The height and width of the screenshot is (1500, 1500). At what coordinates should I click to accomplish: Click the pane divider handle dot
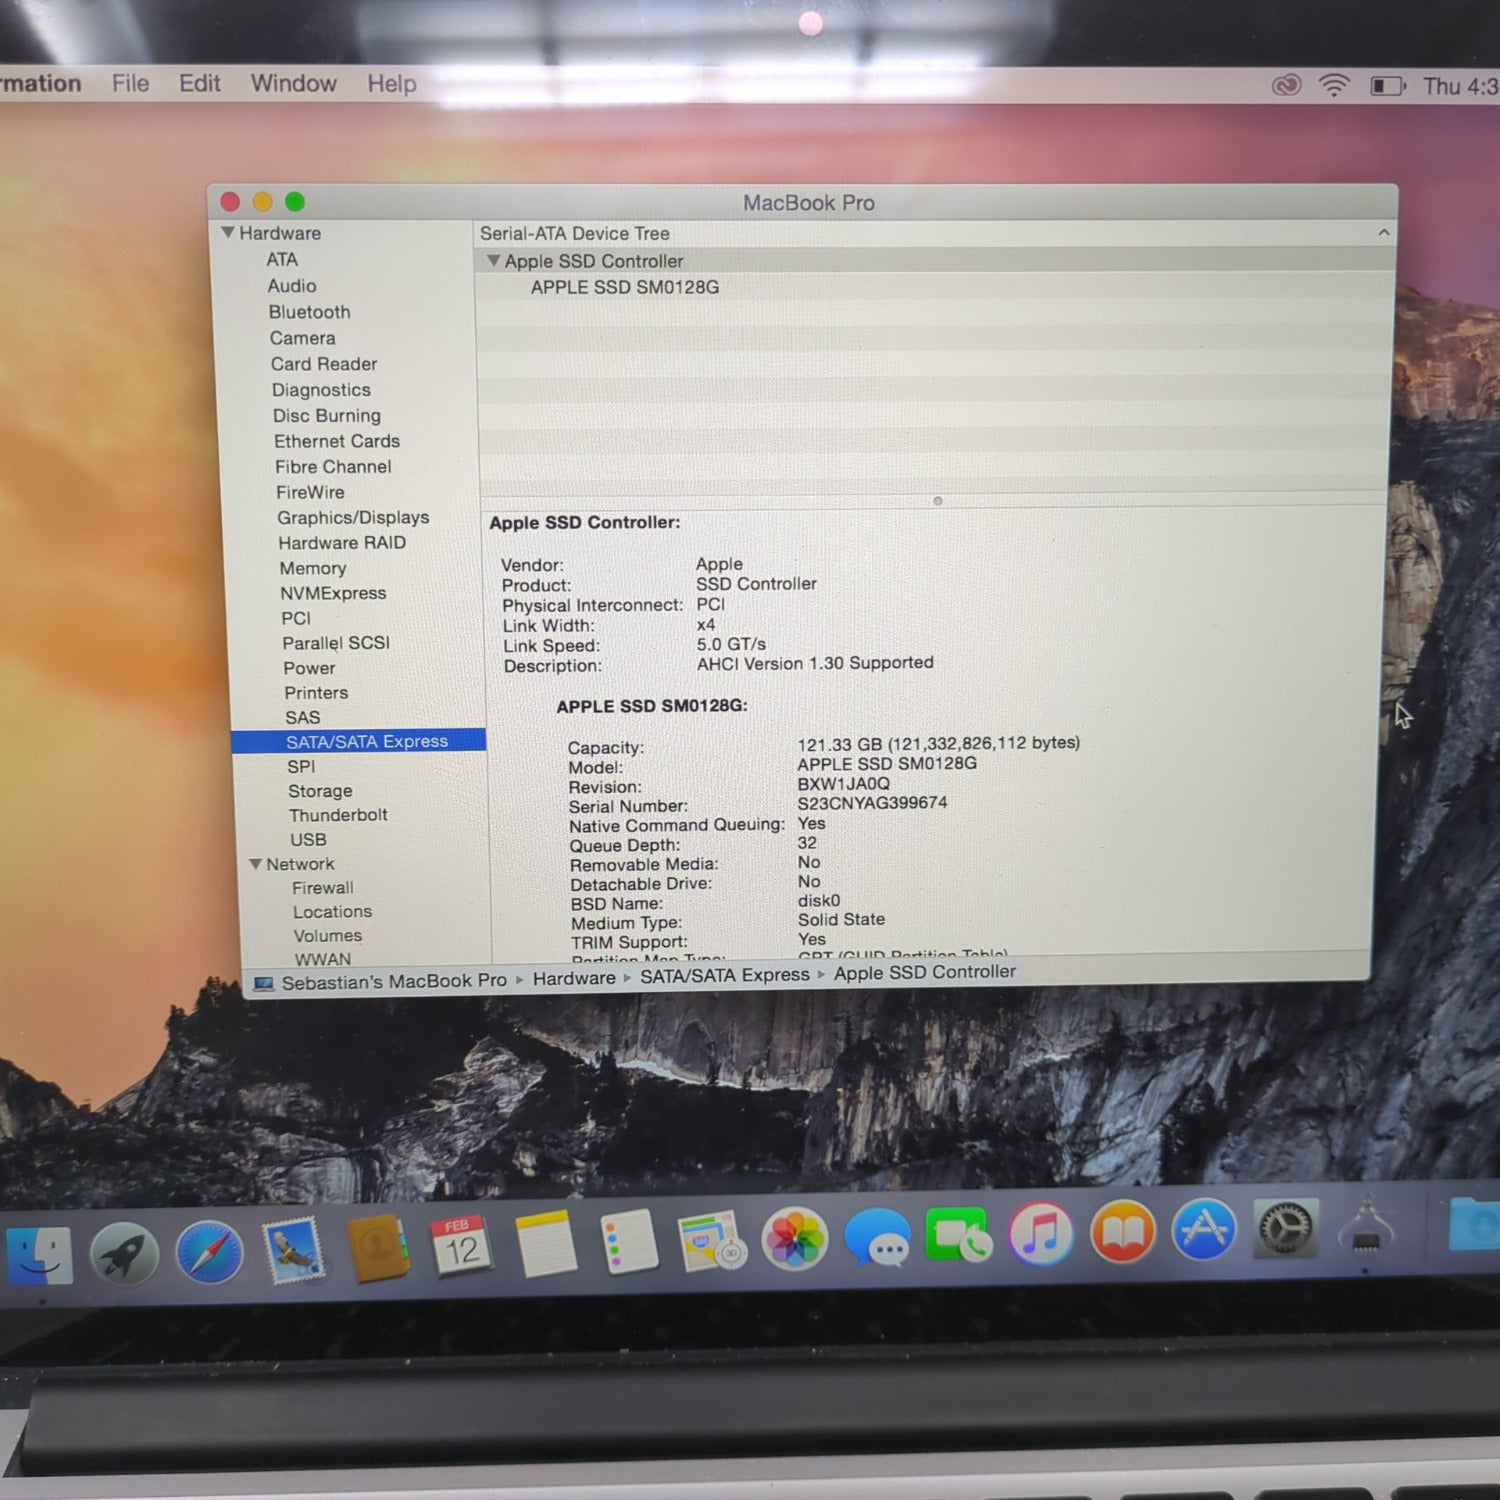(937, 501)
